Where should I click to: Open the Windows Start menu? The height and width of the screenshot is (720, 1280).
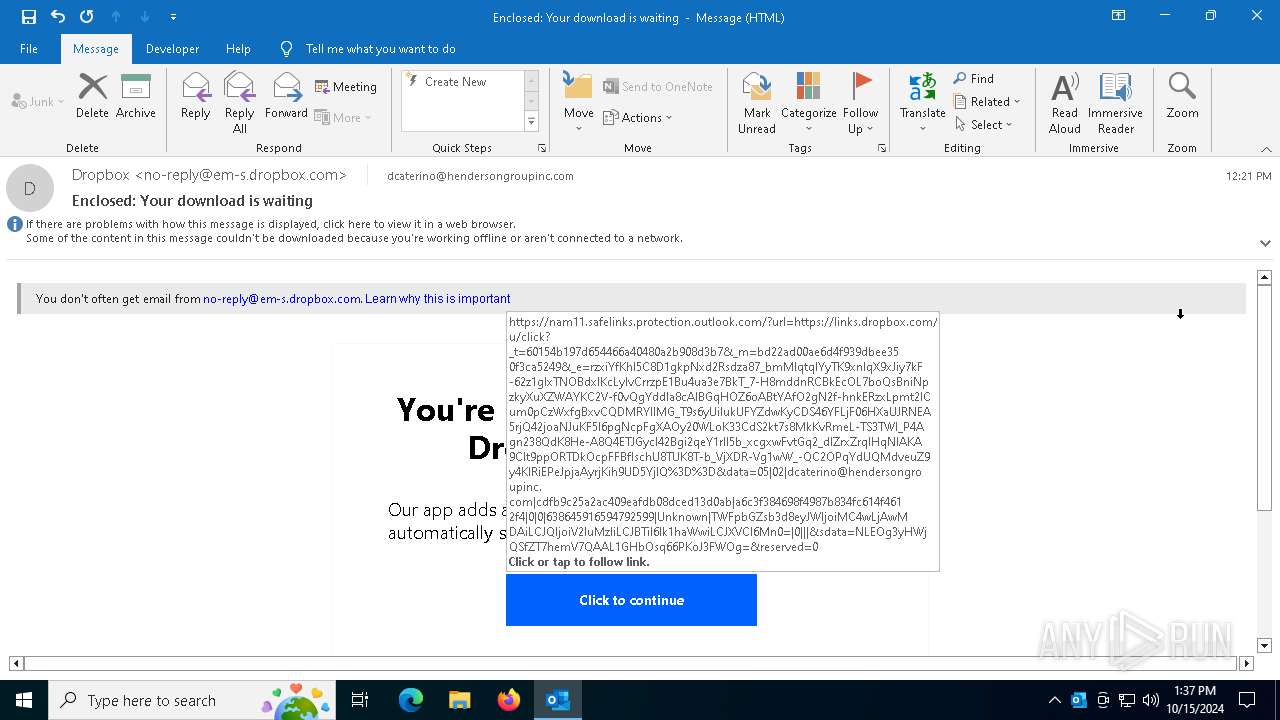[x=24, y=700]
